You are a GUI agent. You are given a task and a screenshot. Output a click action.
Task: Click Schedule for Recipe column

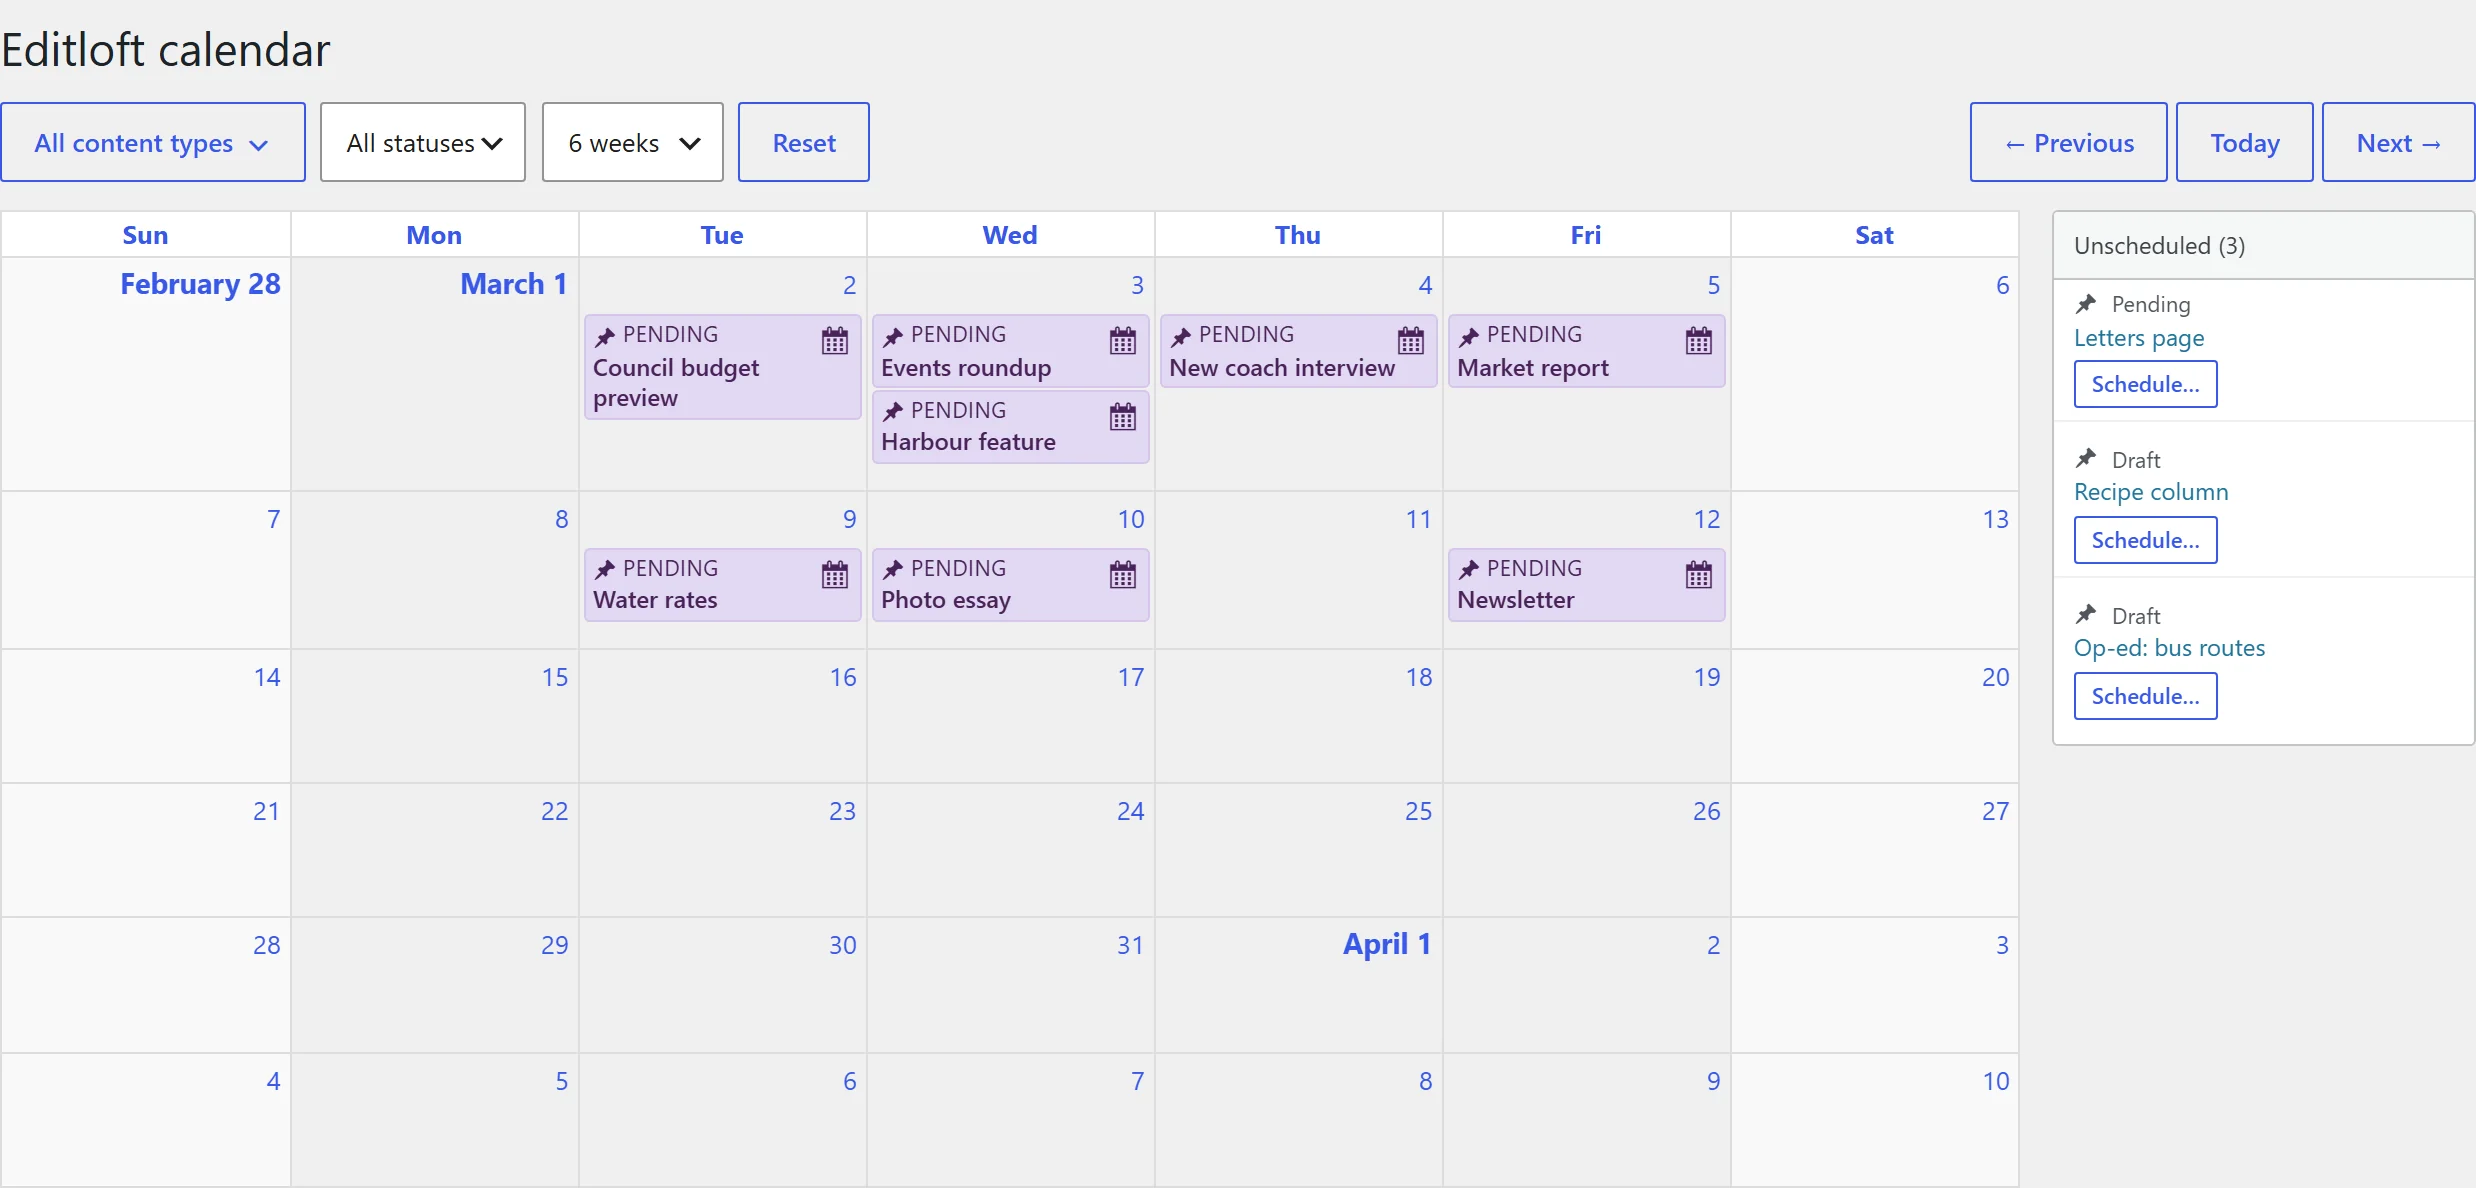(x=2146, y=540)
